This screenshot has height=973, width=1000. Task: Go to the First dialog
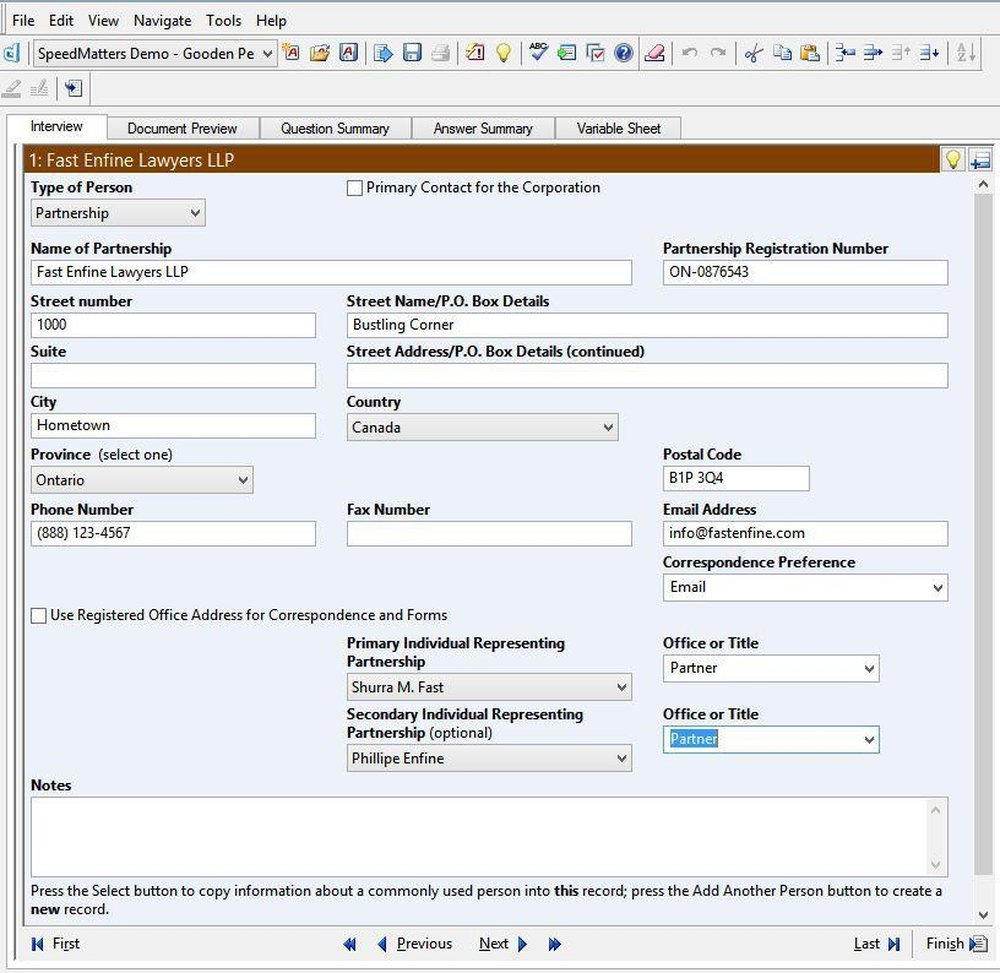click(55, 944)
